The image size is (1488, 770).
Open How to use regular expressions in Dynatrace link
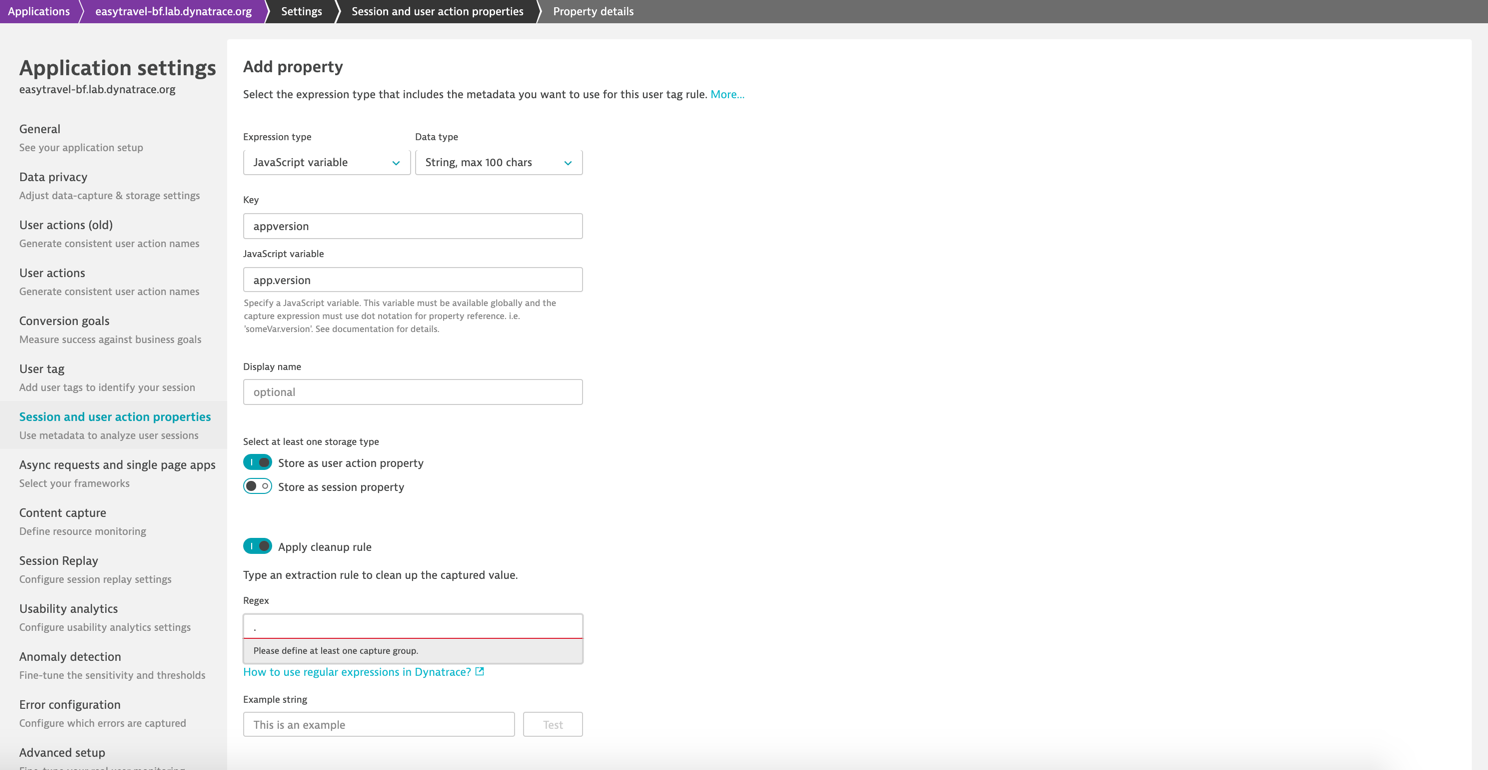357,672
